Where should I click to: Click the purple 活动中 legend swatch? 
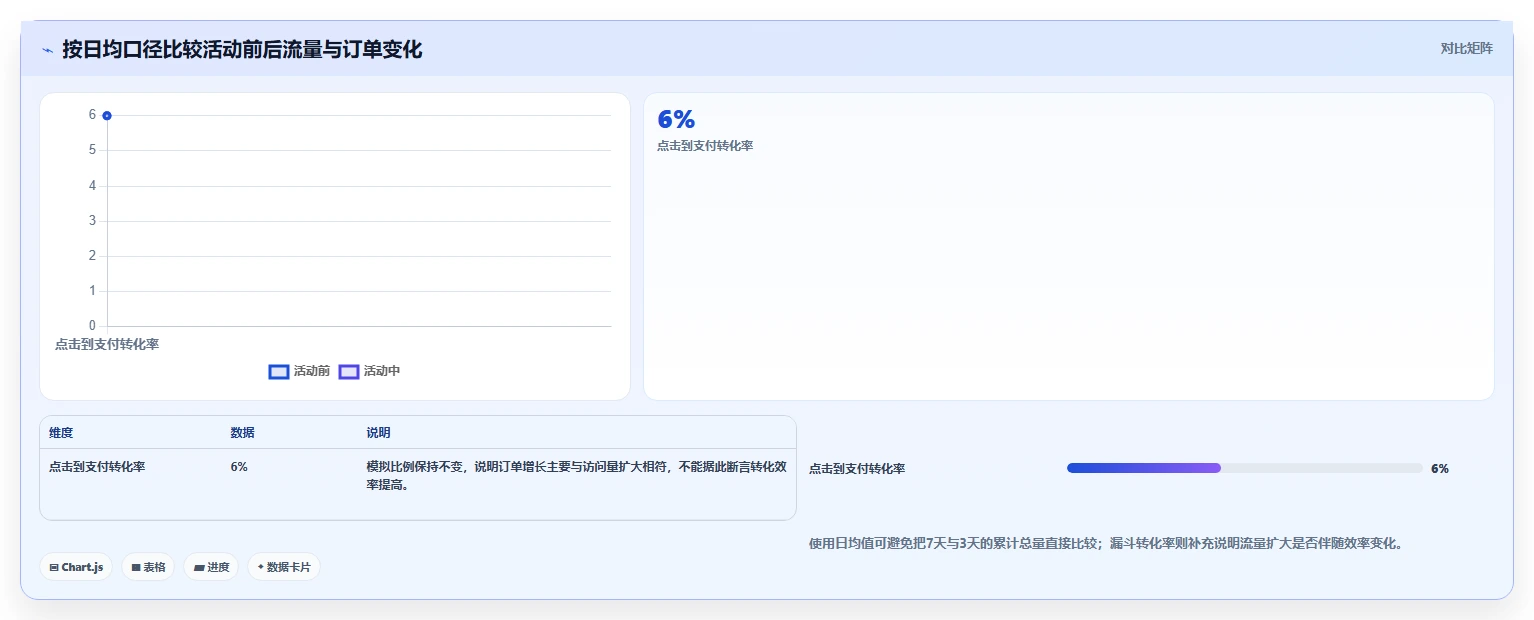[349, 372]
